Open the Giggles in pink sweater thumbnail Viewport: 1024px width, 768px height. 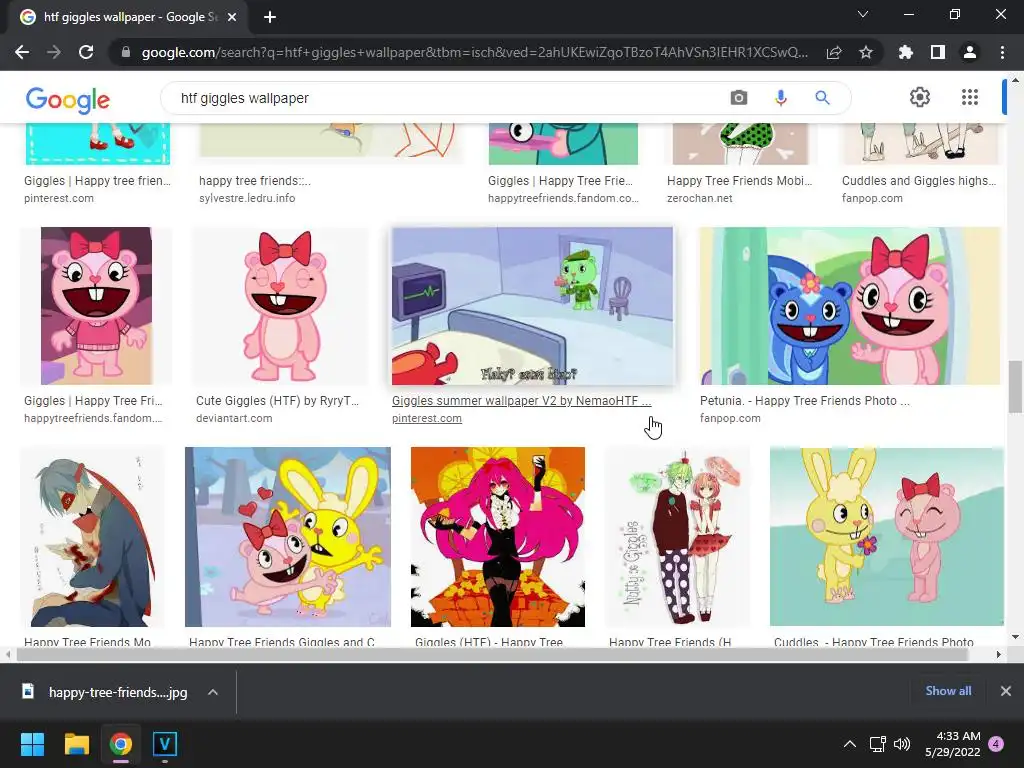point(96,306)
